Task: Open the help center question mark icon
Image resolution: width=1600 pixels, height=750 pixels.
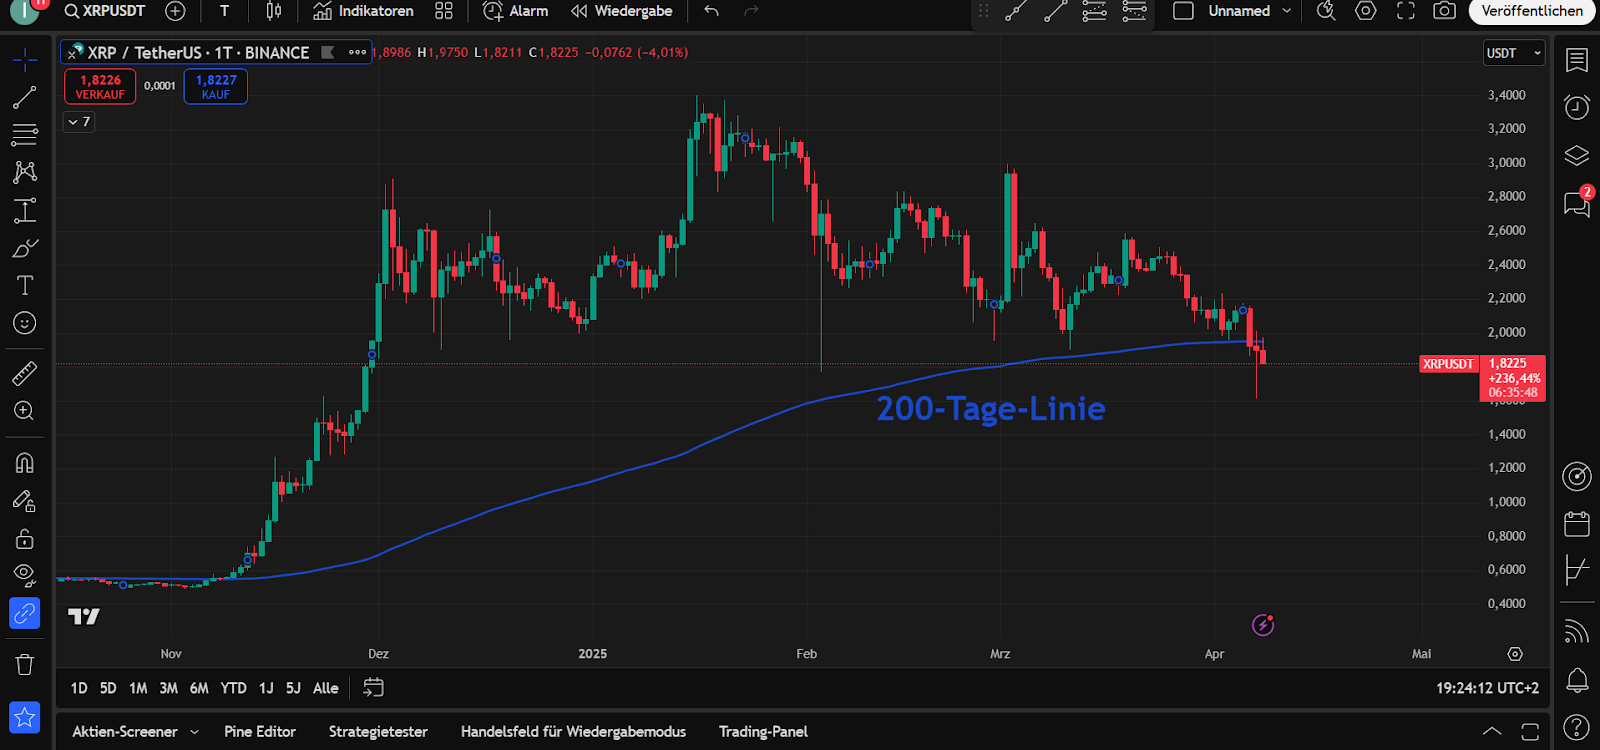Action: 1577,727
